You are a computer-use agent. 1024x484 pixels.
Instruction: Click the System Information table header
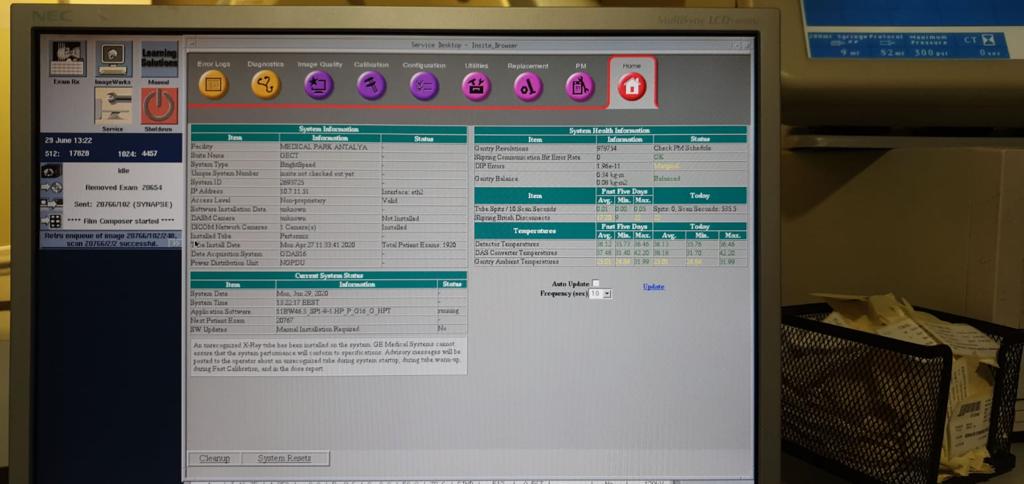tap(328, 129)
